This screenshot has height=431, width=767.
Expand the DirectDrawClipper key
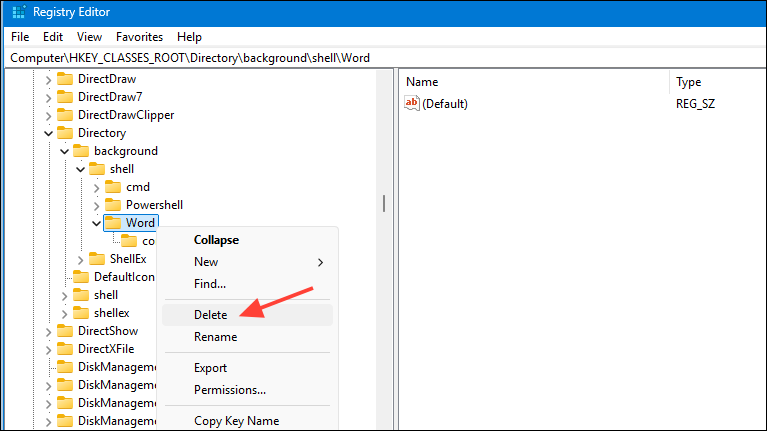pos(48,115)
